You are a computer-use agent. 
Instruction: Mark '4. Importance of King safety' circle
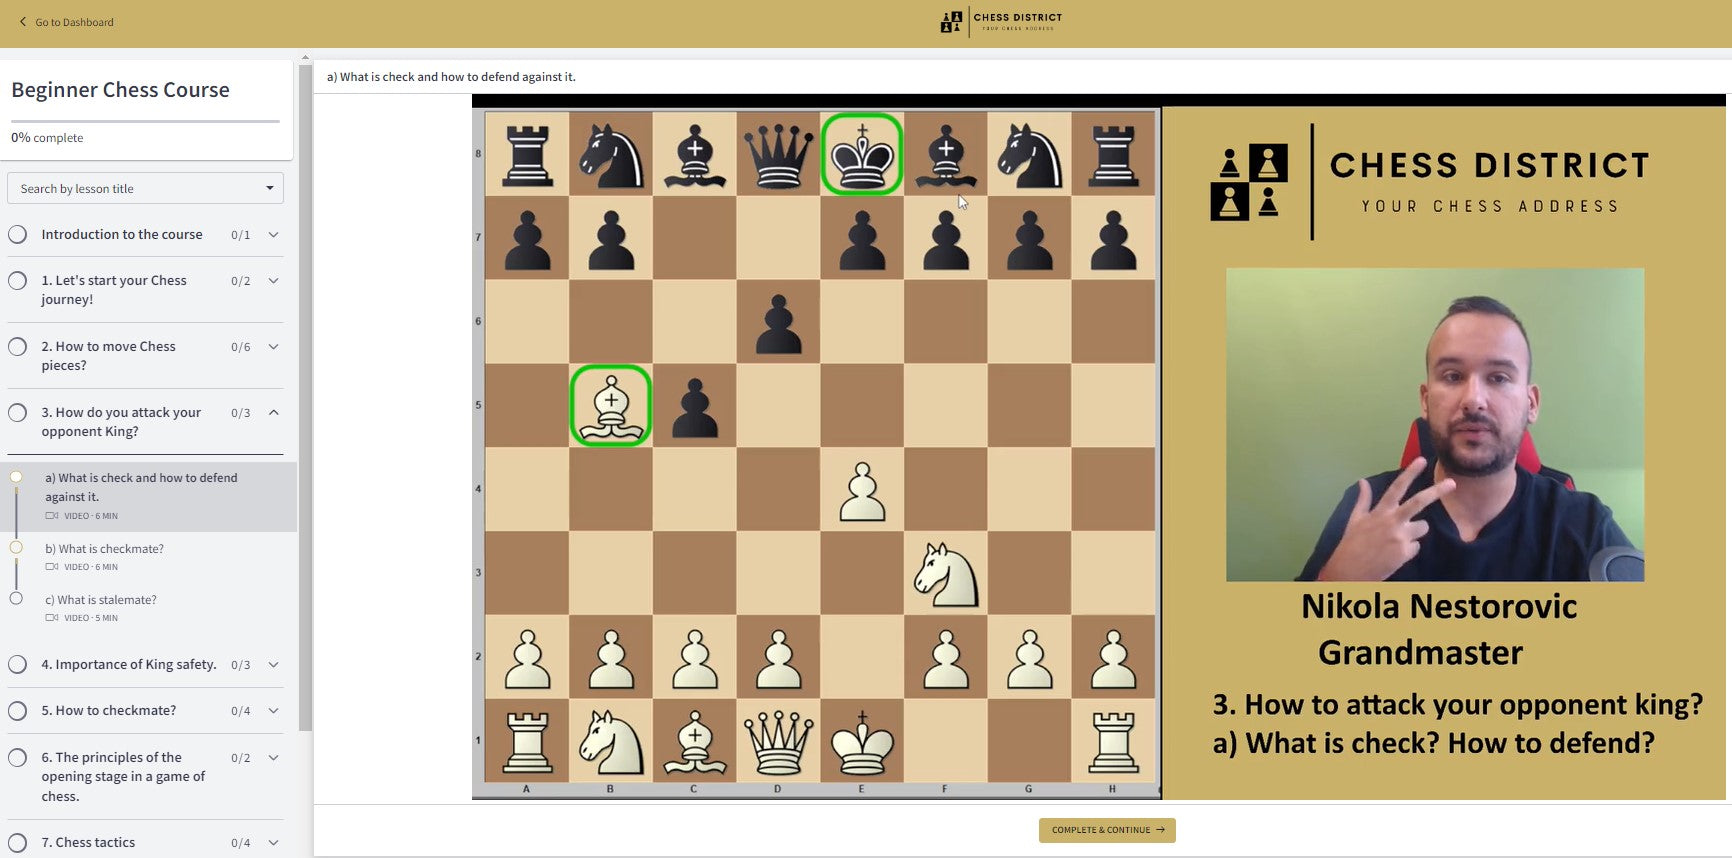click(x=18, y=665)
